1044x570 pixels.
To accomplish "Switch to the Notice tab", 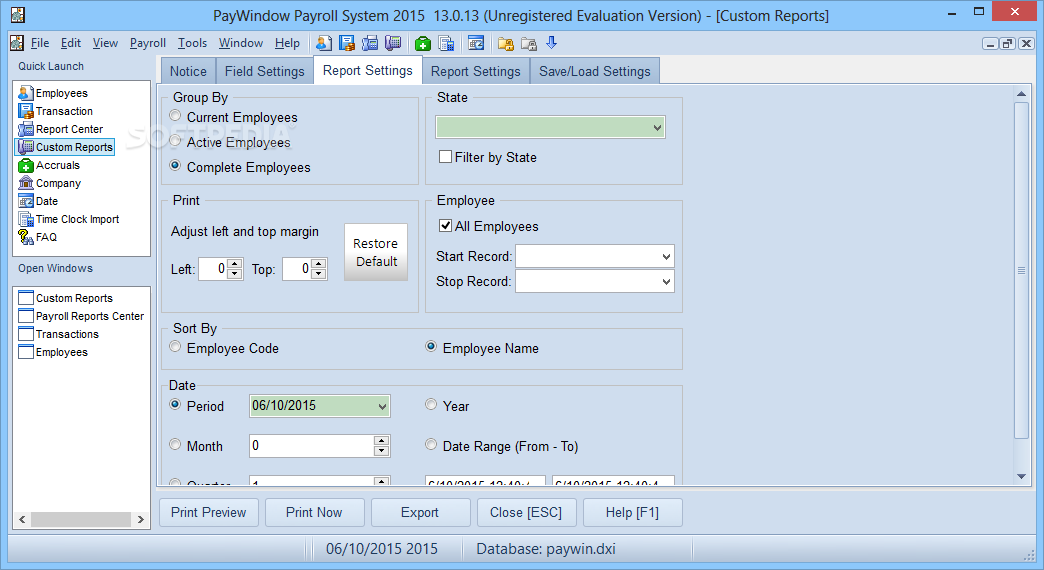I will click(188, 71).
